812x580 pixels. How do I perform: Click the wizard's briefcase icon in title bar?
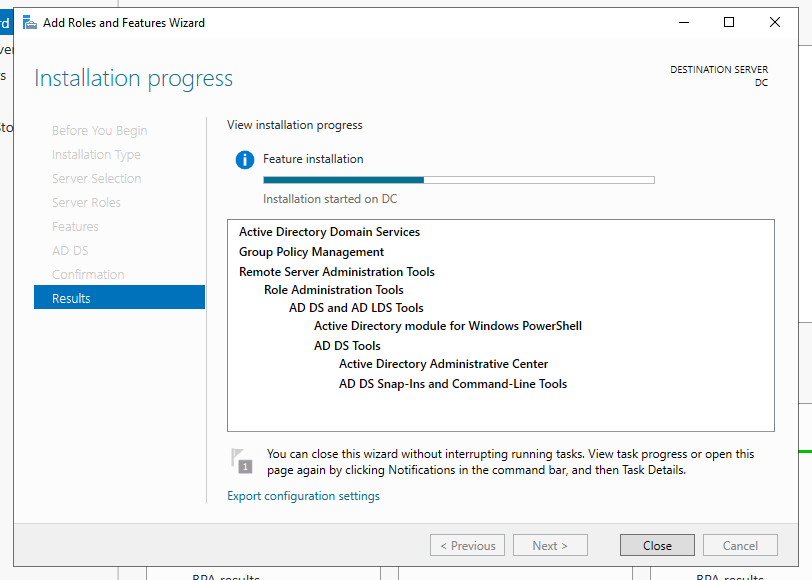click(31, 21)
